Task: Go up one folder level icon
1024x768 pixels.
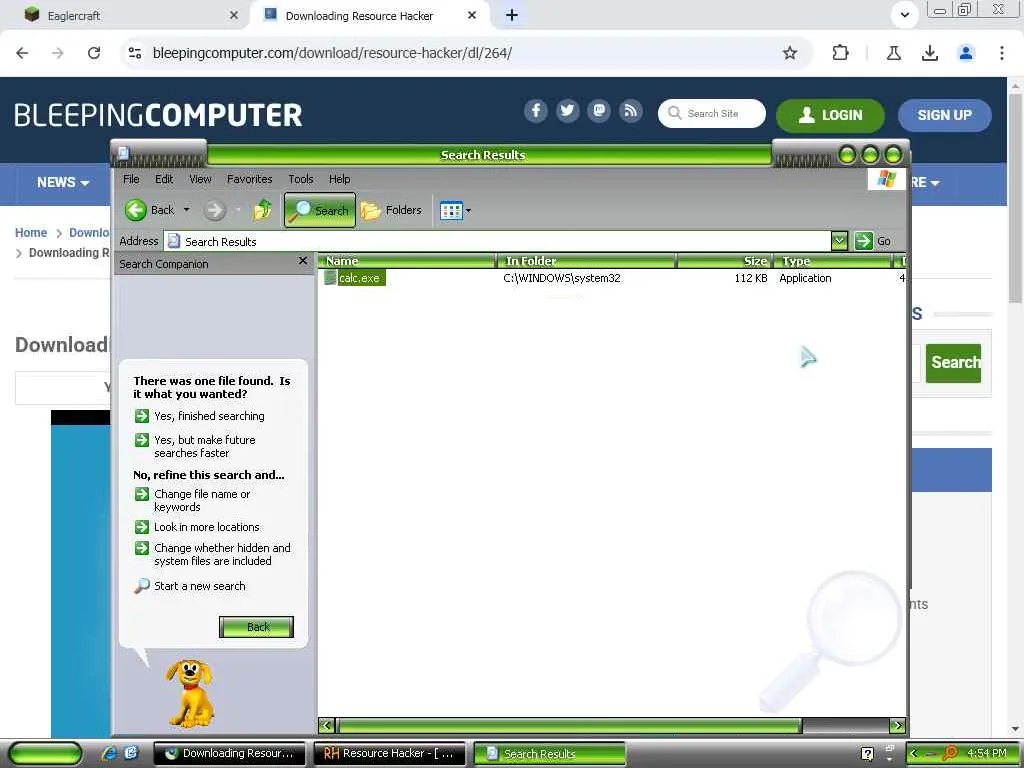Action: click(x=263, y=210)
